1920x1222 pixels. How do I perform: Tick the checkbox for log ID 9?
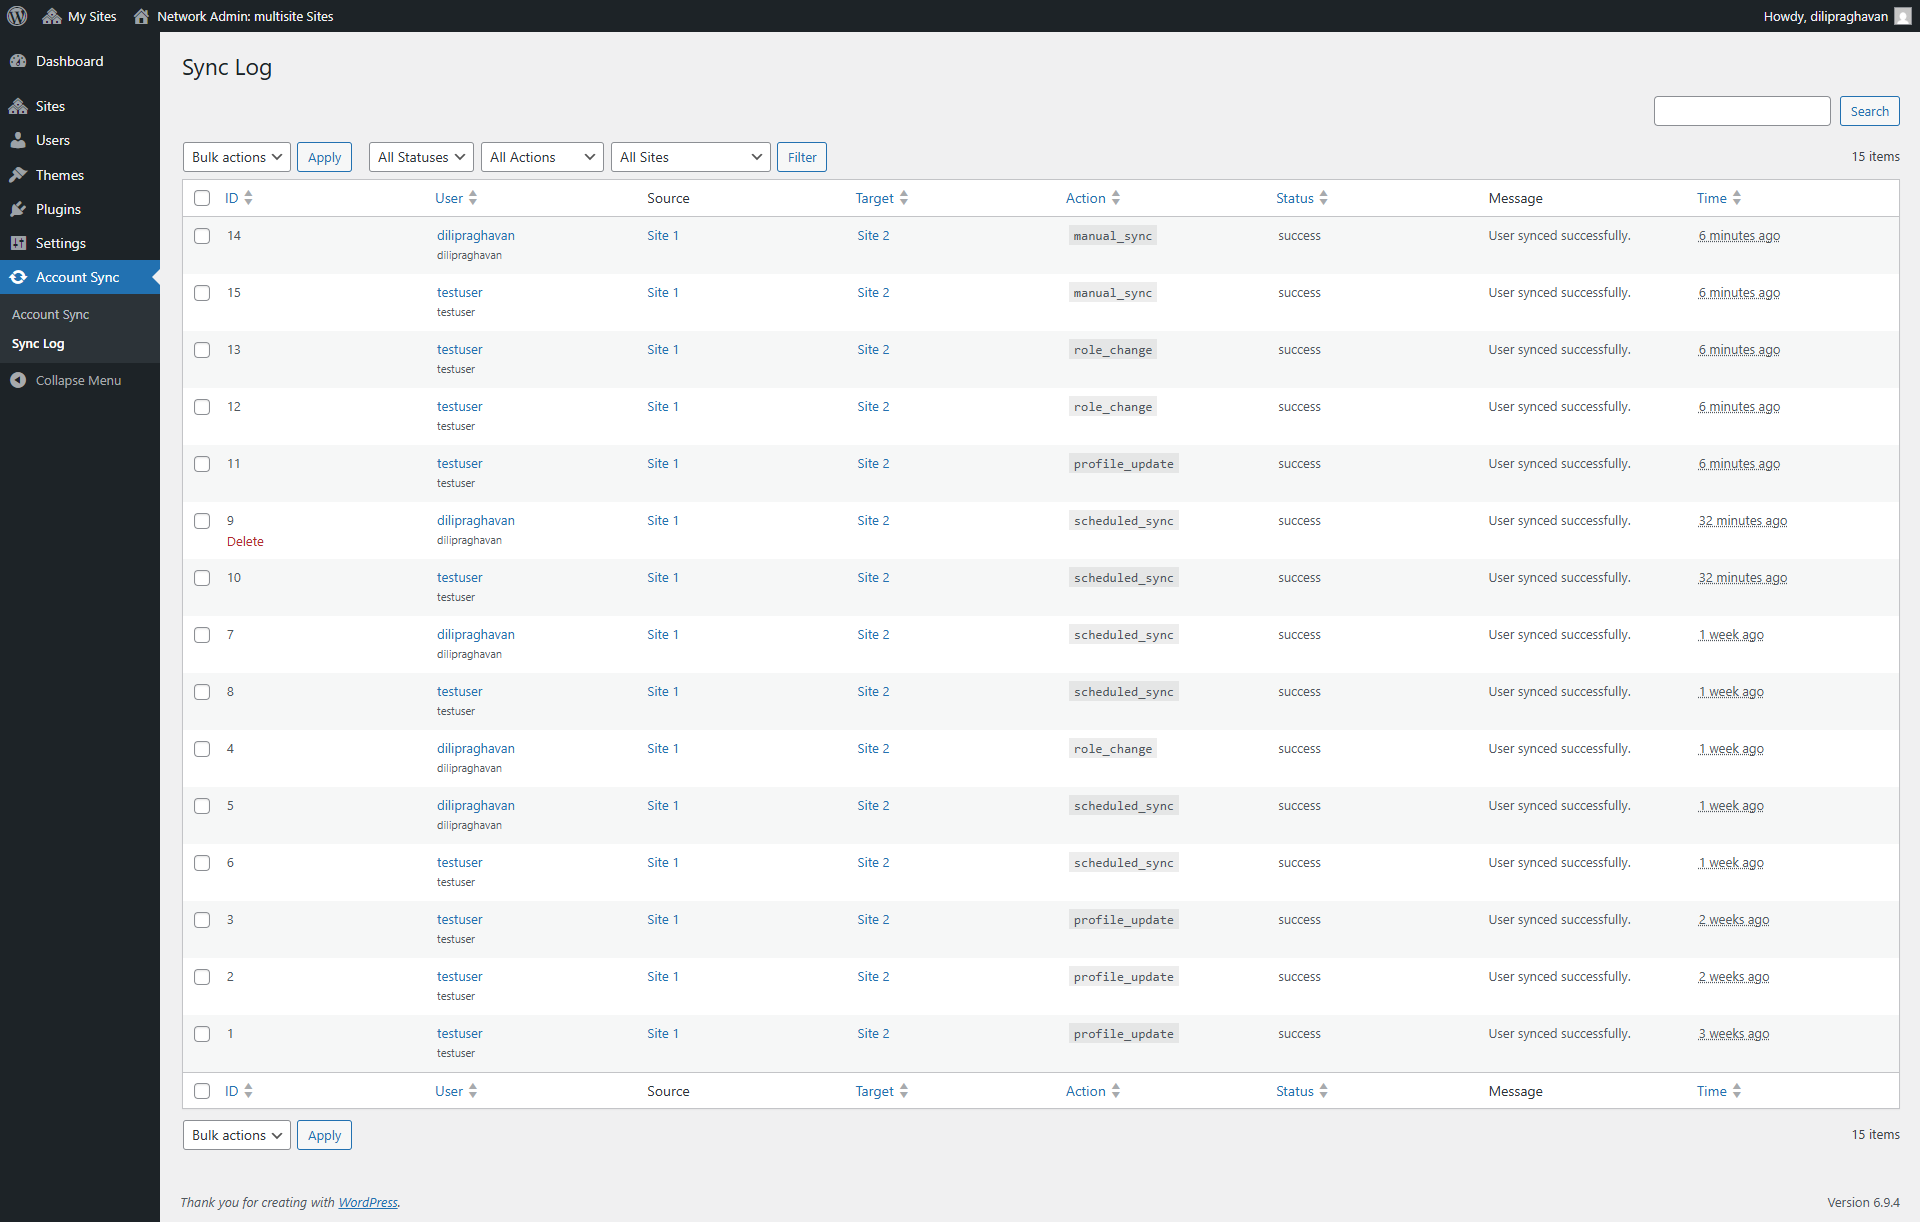[x=202, y=521]
